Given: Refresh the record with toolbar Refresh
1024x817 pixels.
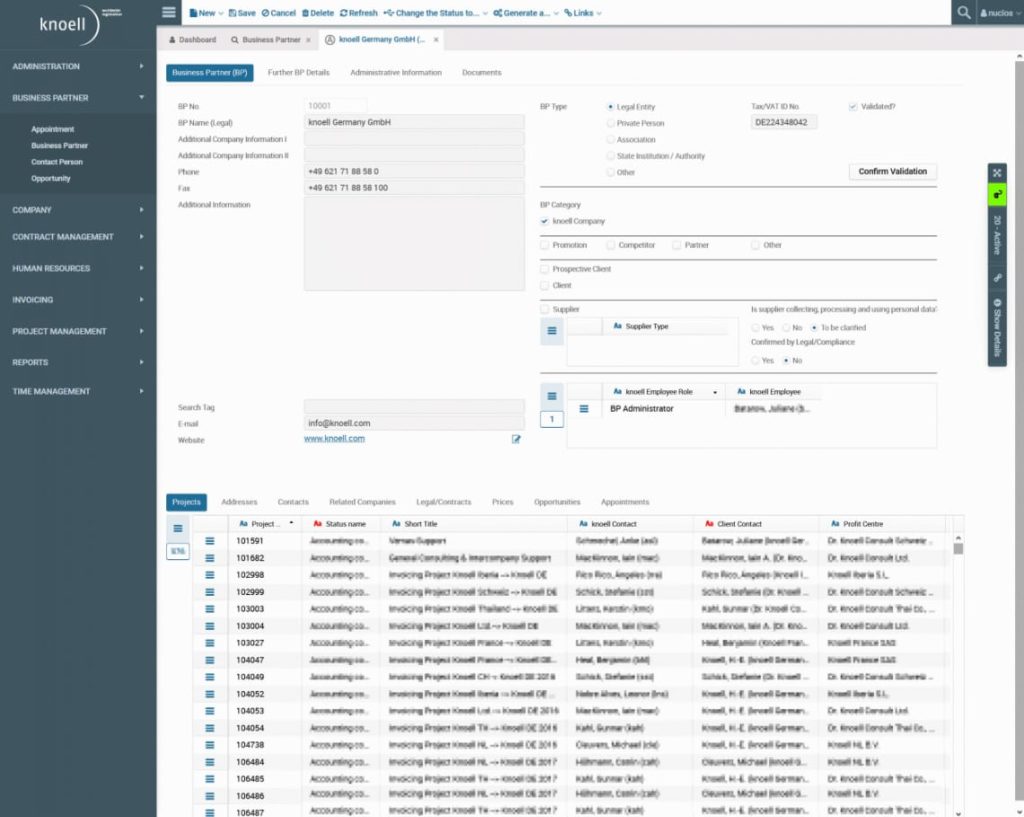Looking at the screenshot, I should pos(359,13).
